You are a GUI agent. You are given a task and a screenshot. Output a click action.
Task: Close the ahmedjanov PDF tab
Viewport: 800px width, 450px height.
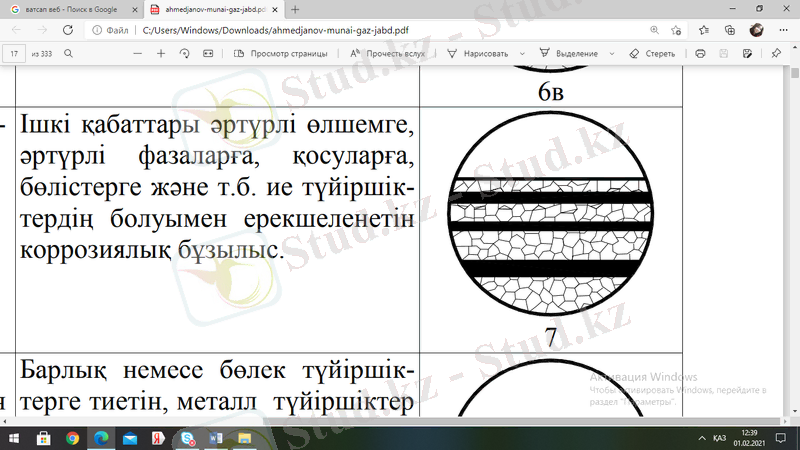click(275, 10)
